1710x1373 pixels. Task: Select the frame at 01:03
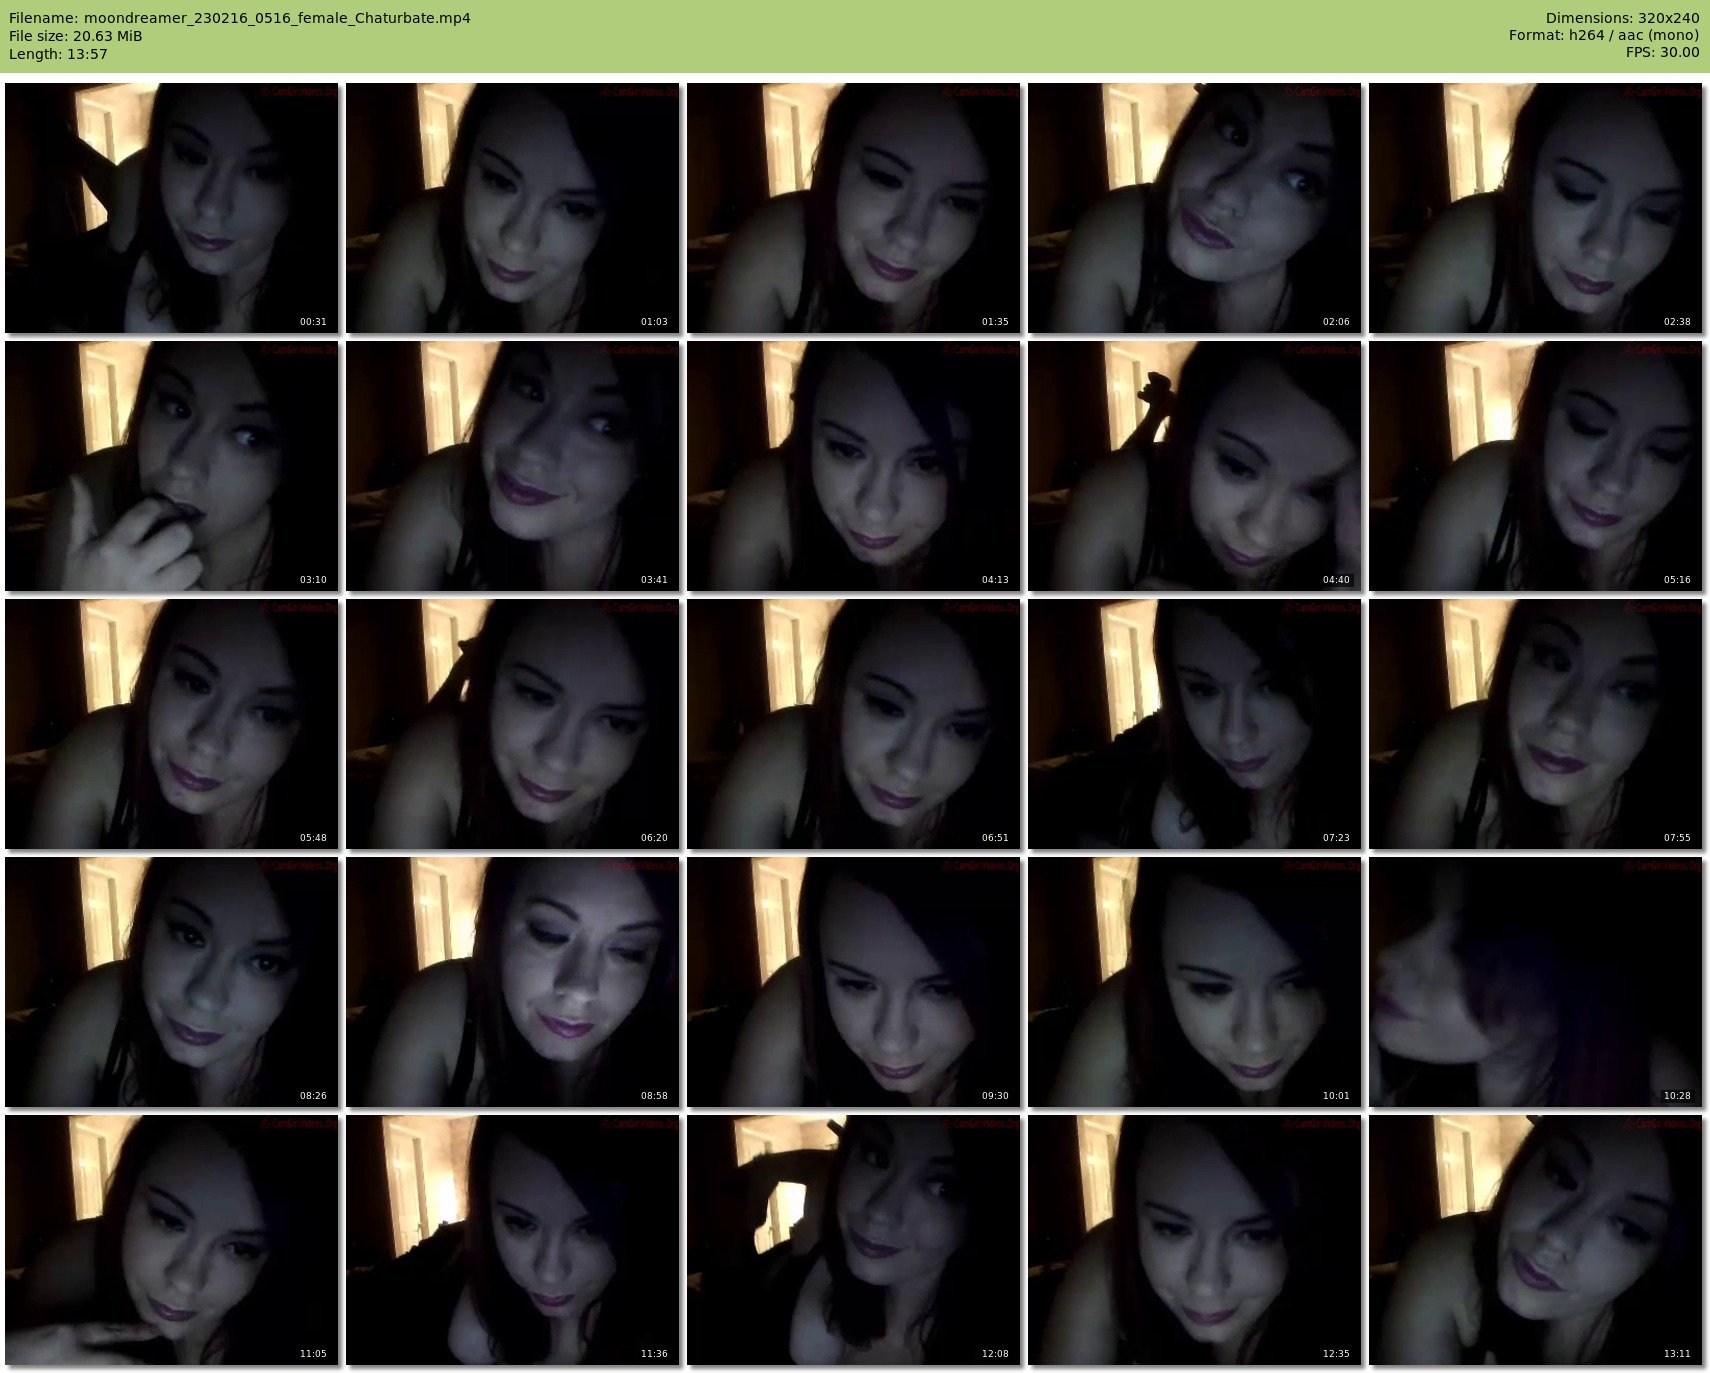pos(513,208)
